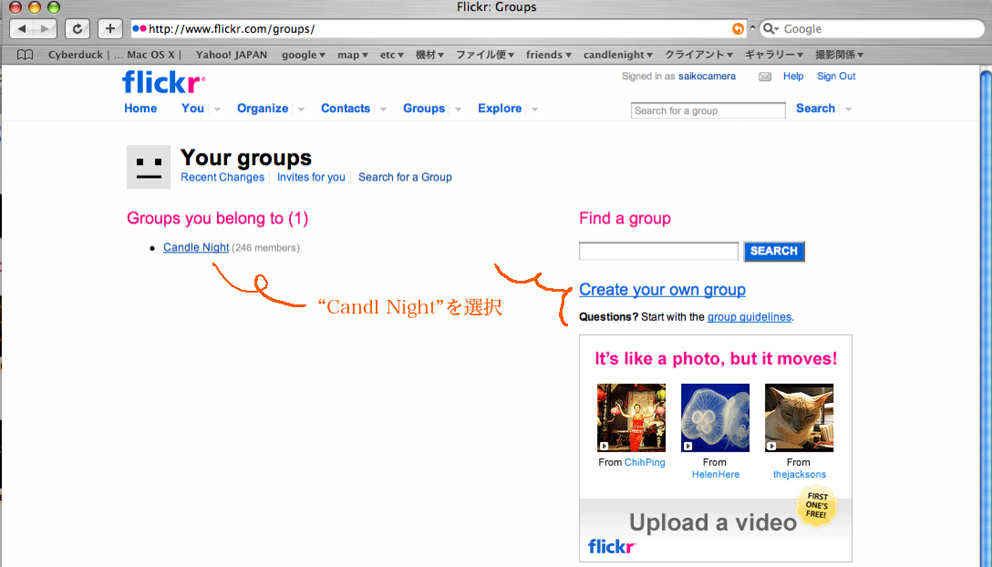This screenshot has width=992, height=567.
Task: Visit thejacksons profile link
Action: click(x=800, y=475)
